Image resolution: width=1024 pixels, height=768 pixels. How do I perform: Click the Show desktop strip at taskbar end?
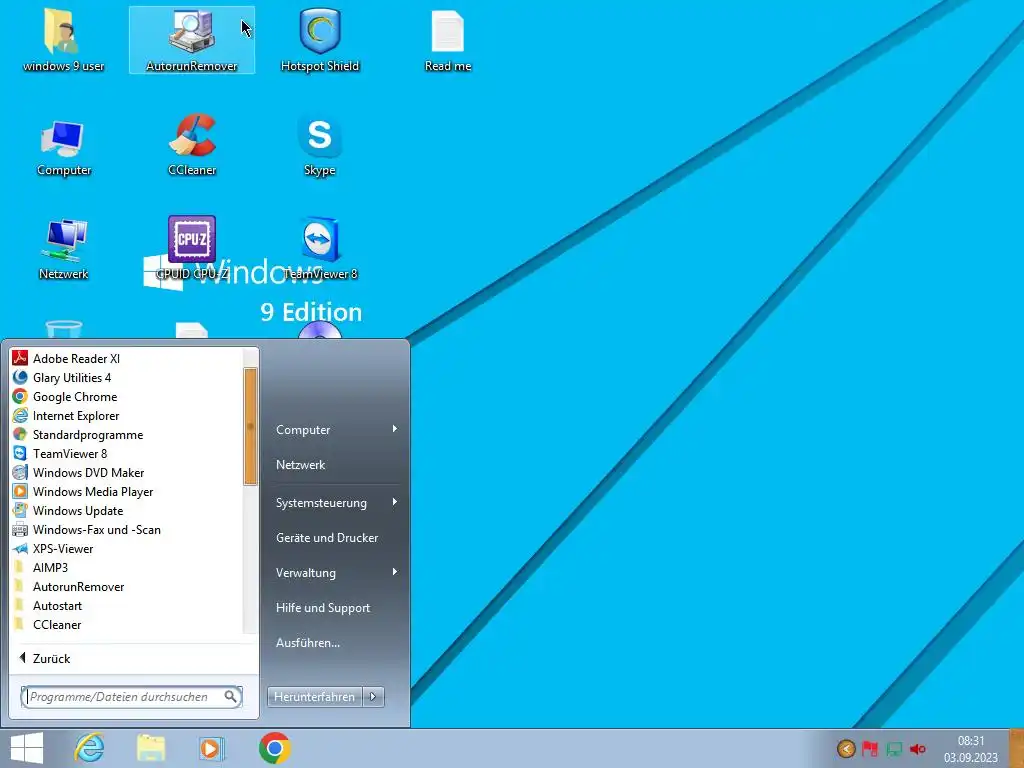click(x=1016, y=748)
